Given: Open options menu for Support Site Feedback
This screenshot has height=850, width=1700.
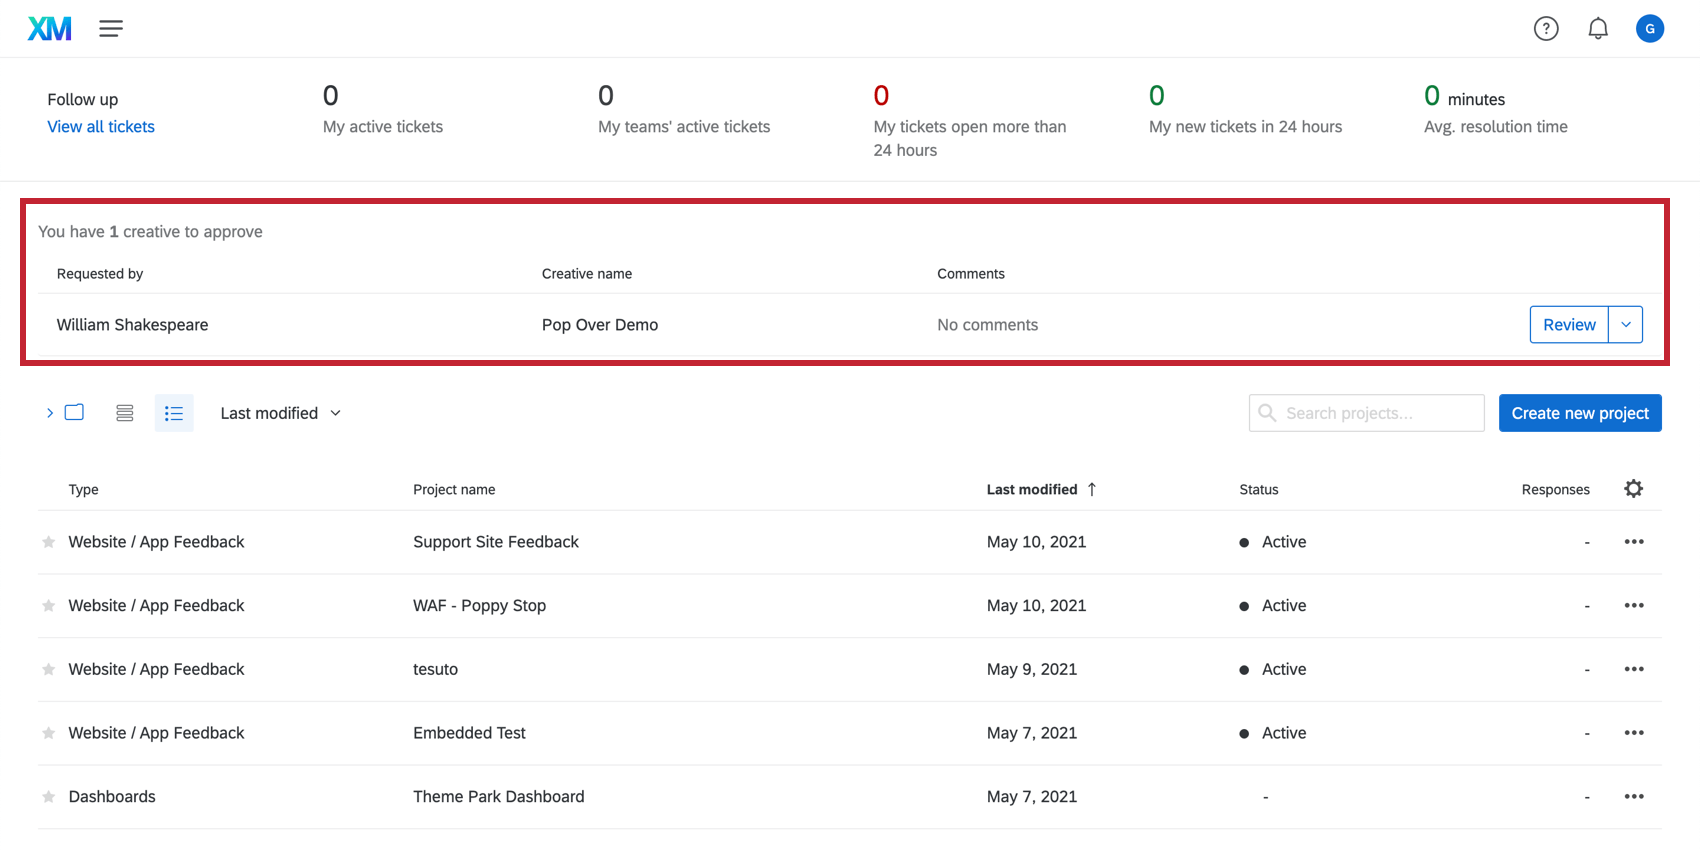Looking at the screenshot, I should point(1634,542).
